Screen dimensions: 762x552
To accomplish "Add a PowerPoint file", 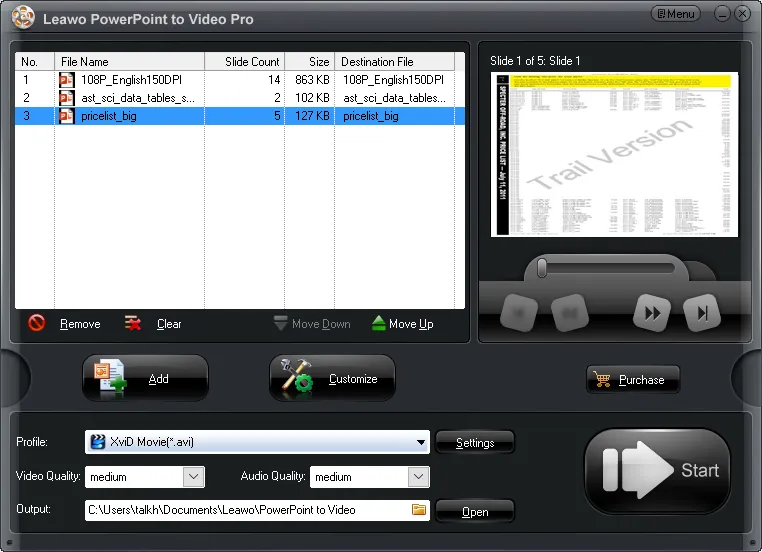I will (146, 379).
